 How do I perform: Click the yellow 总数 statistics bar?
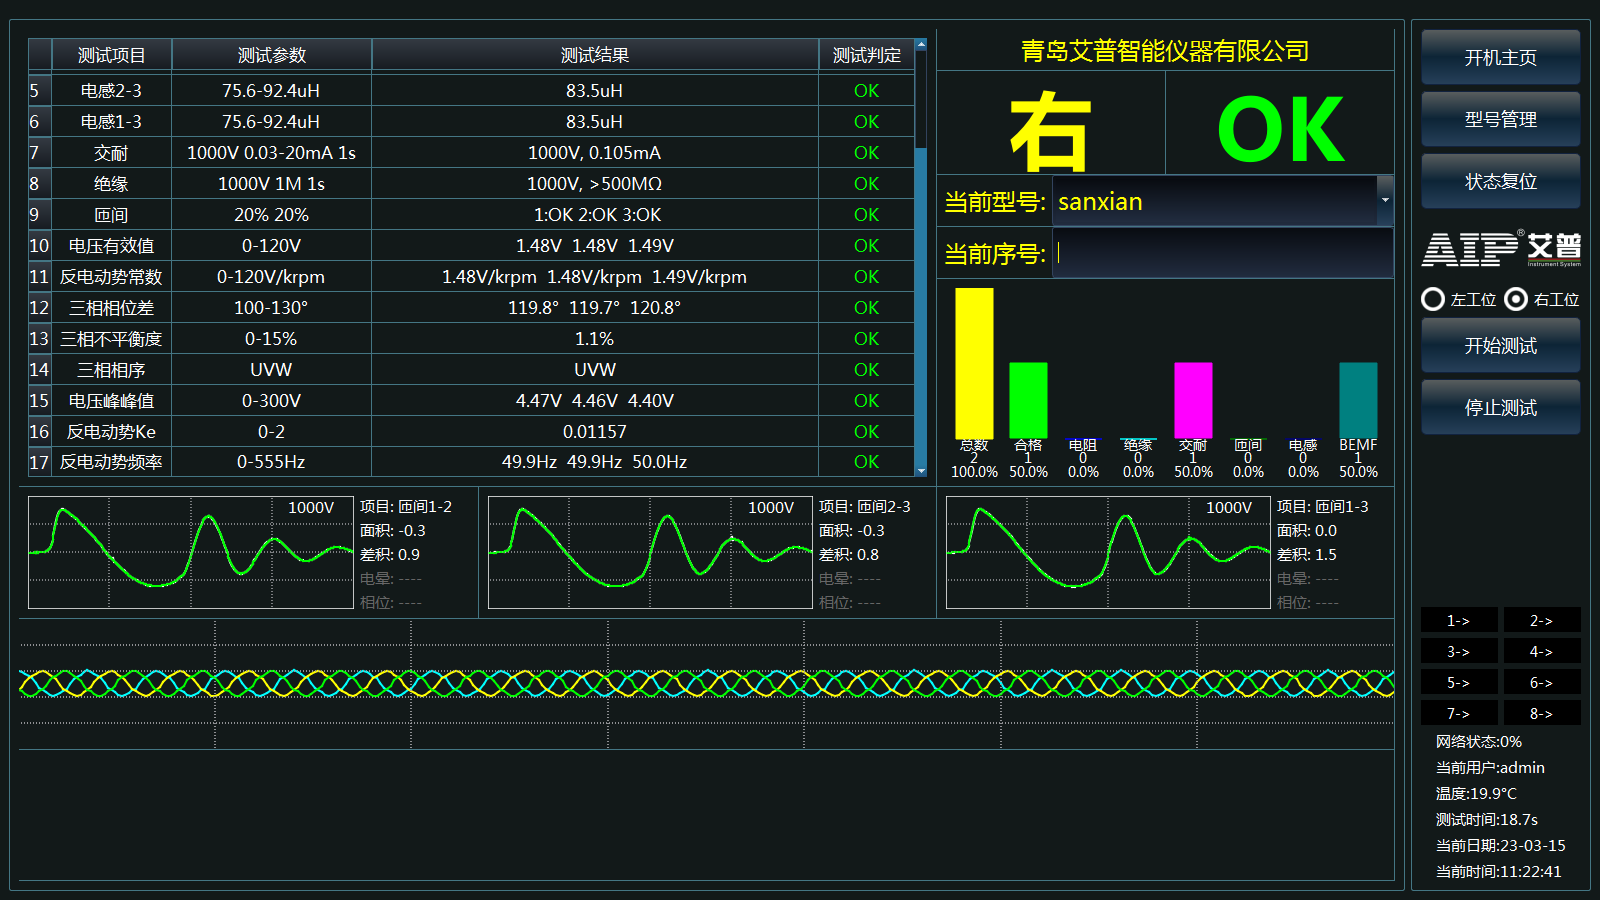pyautogui.click(x=973, y=363)
